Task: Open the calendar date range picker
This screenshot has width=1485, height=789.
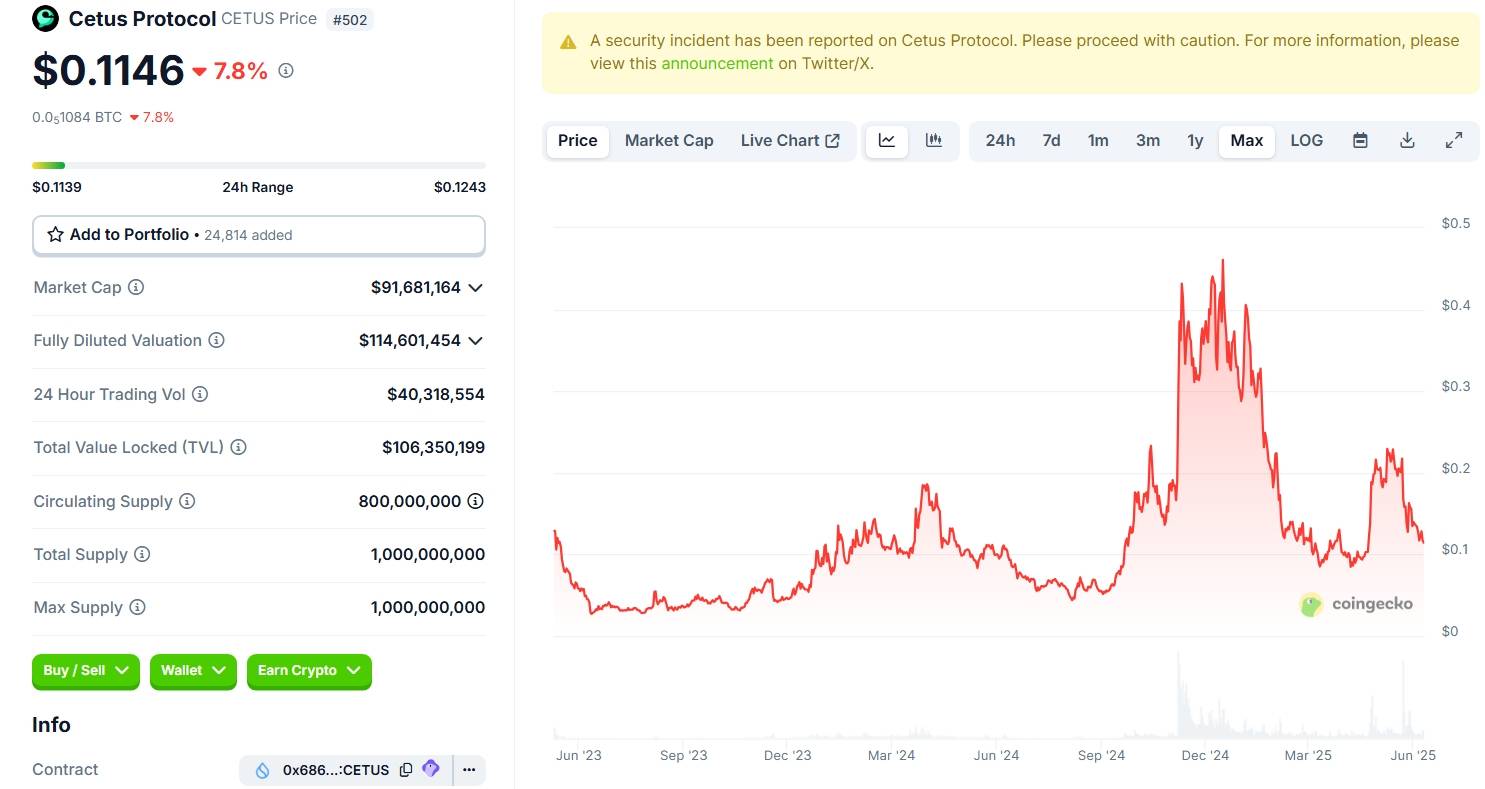Action: tap(1360, 141)
